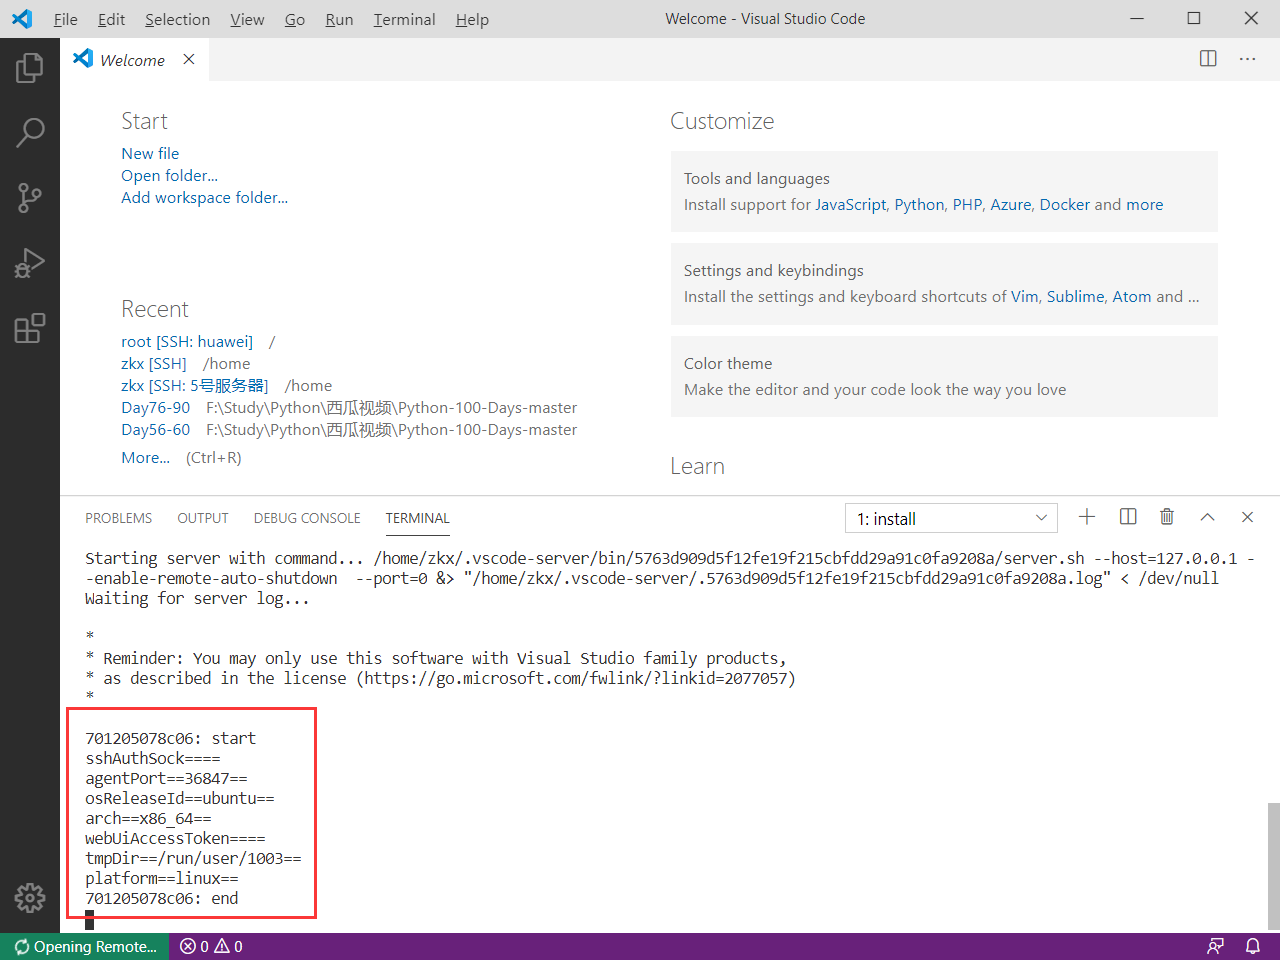Open recent zkx [SSH: 5号服务器]
Image resolution: width=1280 pixels, height=960 pixels.
click(195, 385)
